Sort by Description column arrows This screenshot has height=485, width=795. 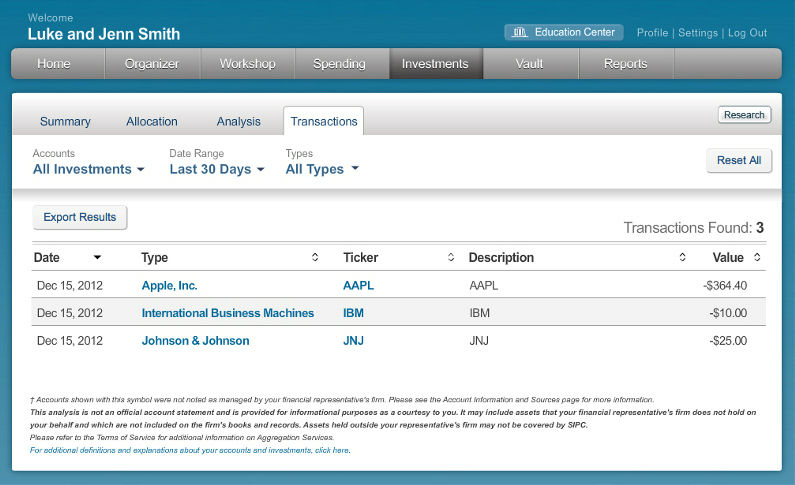(682, 257)
